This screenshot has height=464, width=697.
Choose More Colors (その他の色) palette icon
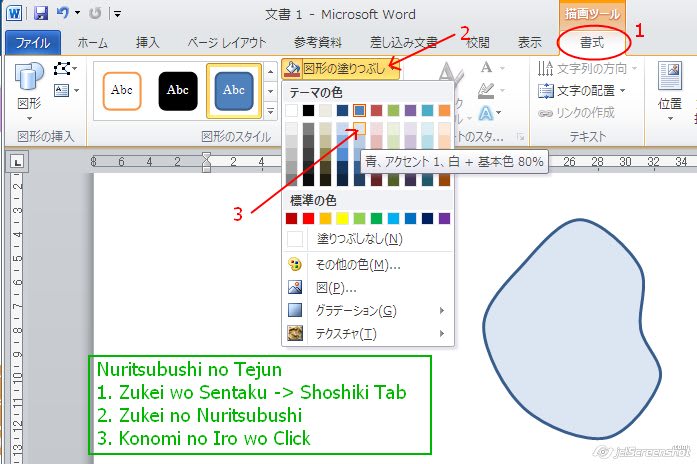tap(295, 265)
